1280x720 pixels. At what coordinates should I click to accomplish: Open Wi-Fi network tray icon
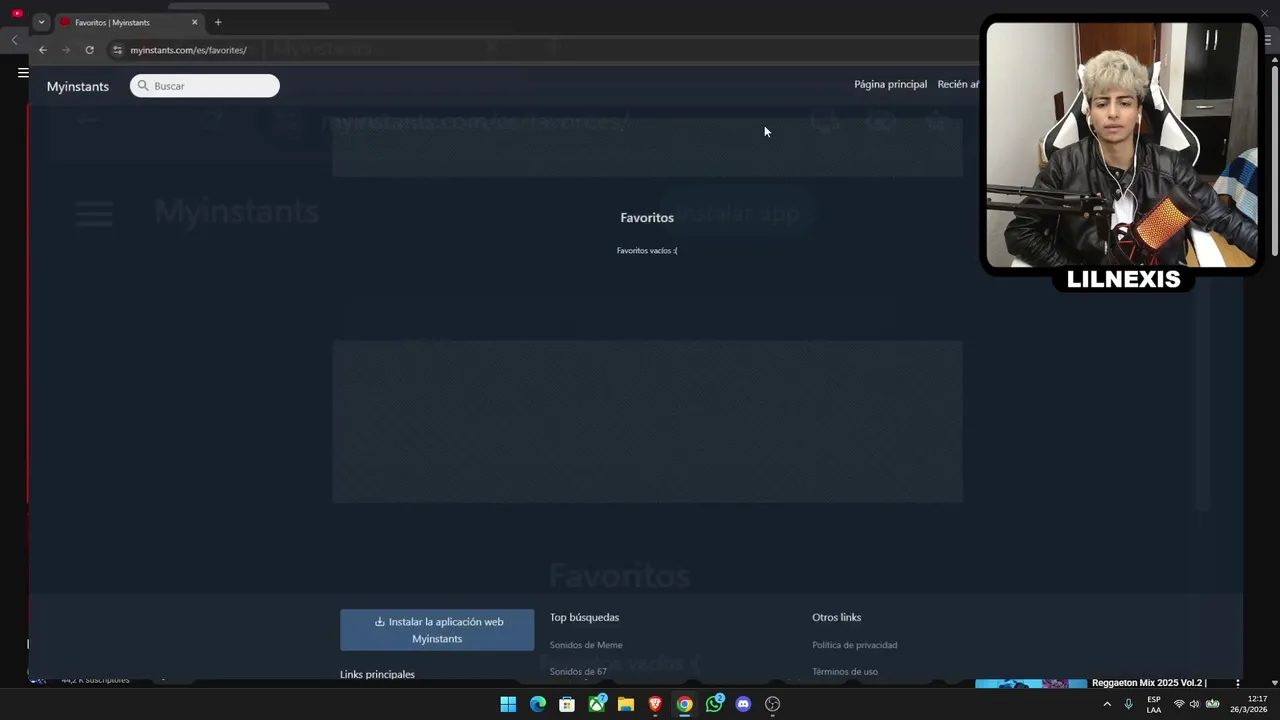point(1178,704)
